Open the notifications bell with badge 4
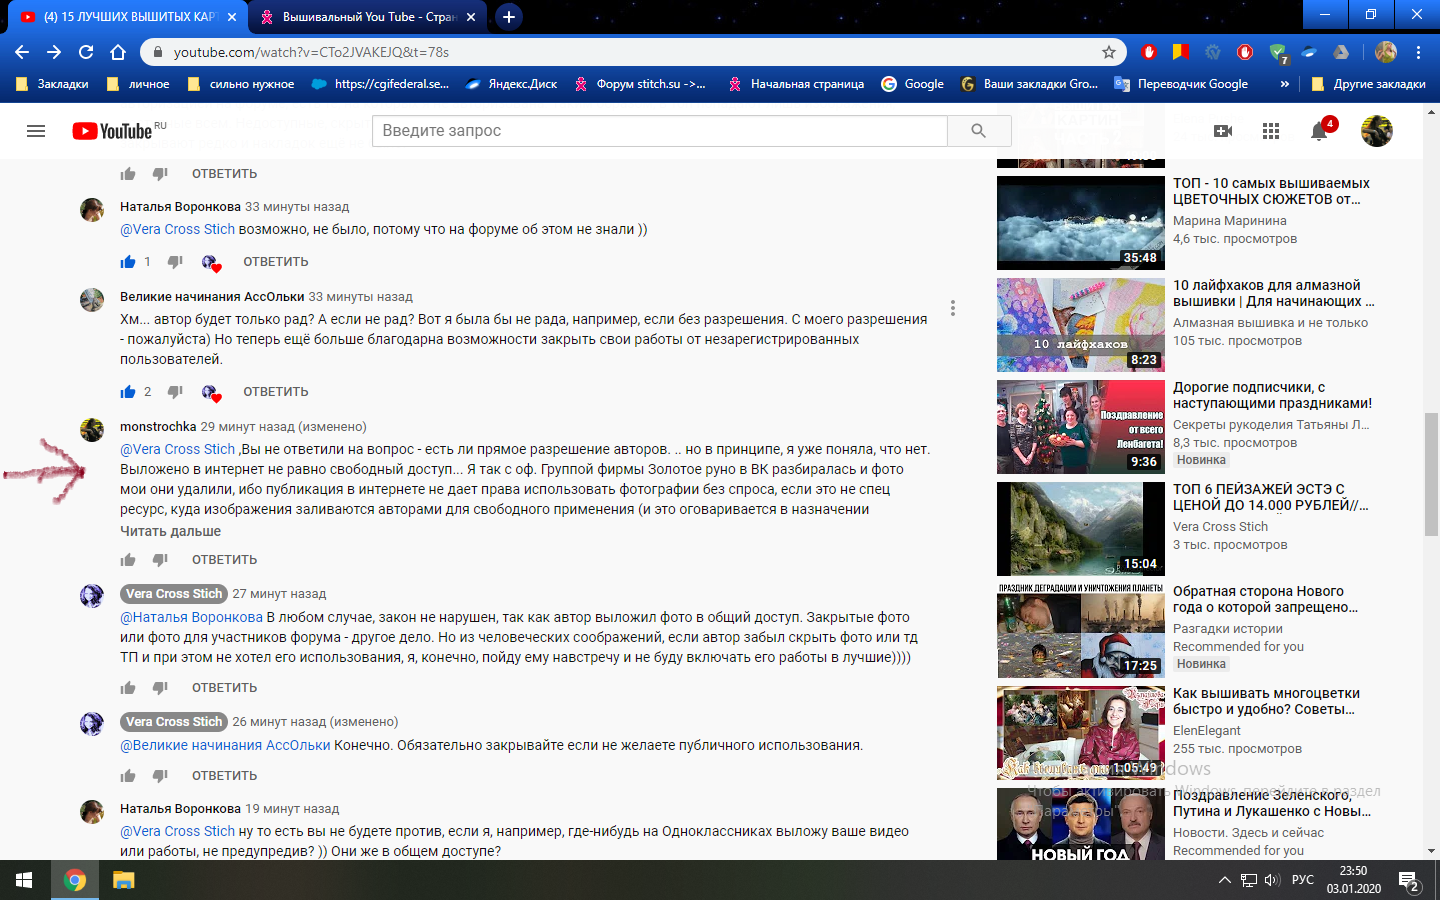The height and width of the screenshot is (900, 1440). click(1319, 131)
